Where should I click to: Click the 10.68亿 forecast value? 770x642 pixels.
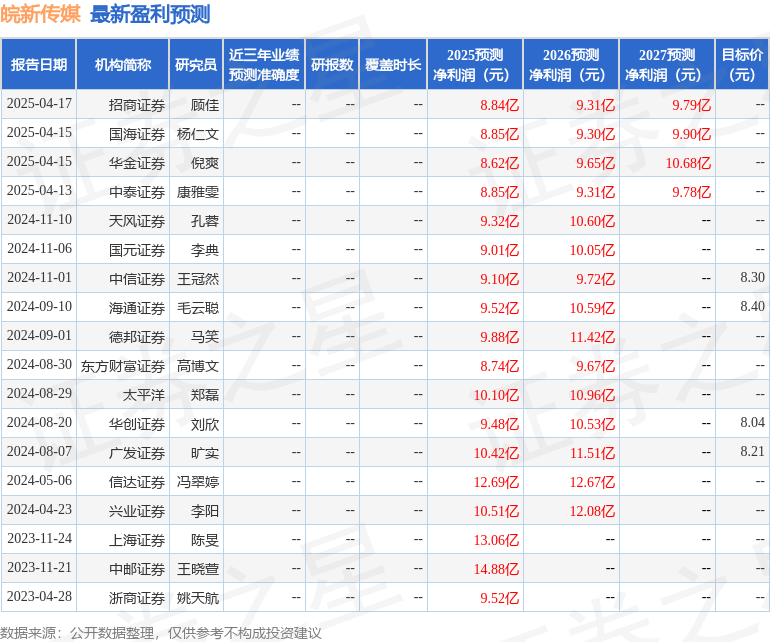coord(688,163)
